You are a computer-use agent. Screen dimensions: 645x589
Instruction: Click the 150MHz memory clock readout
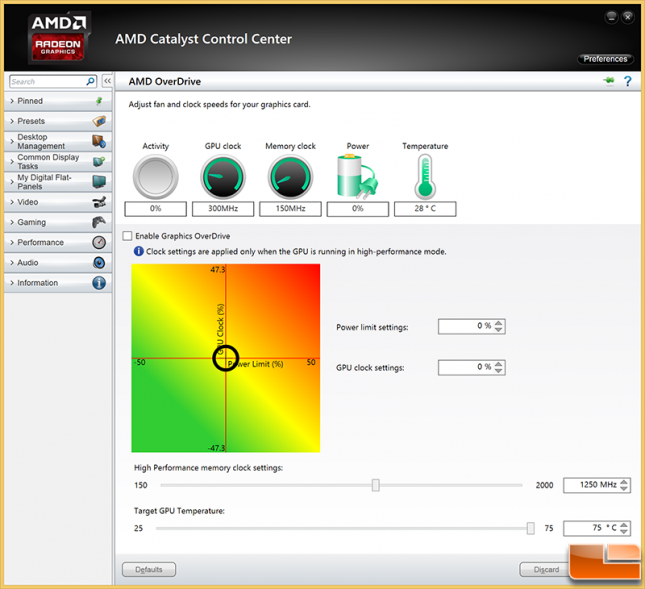coord(290,209)
